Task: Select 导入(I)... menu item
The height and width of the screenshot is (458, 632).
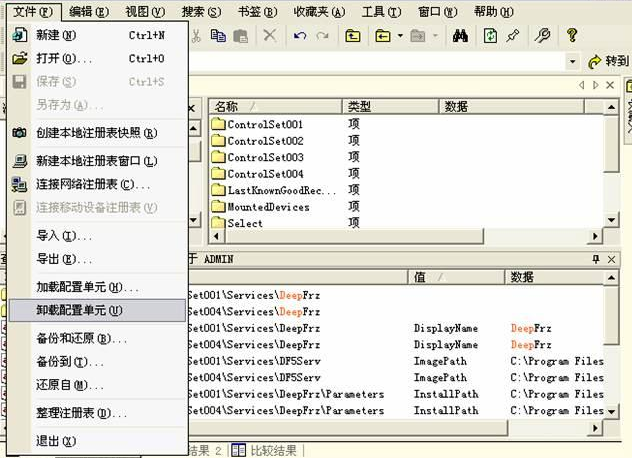Action: tap(98, 235)
